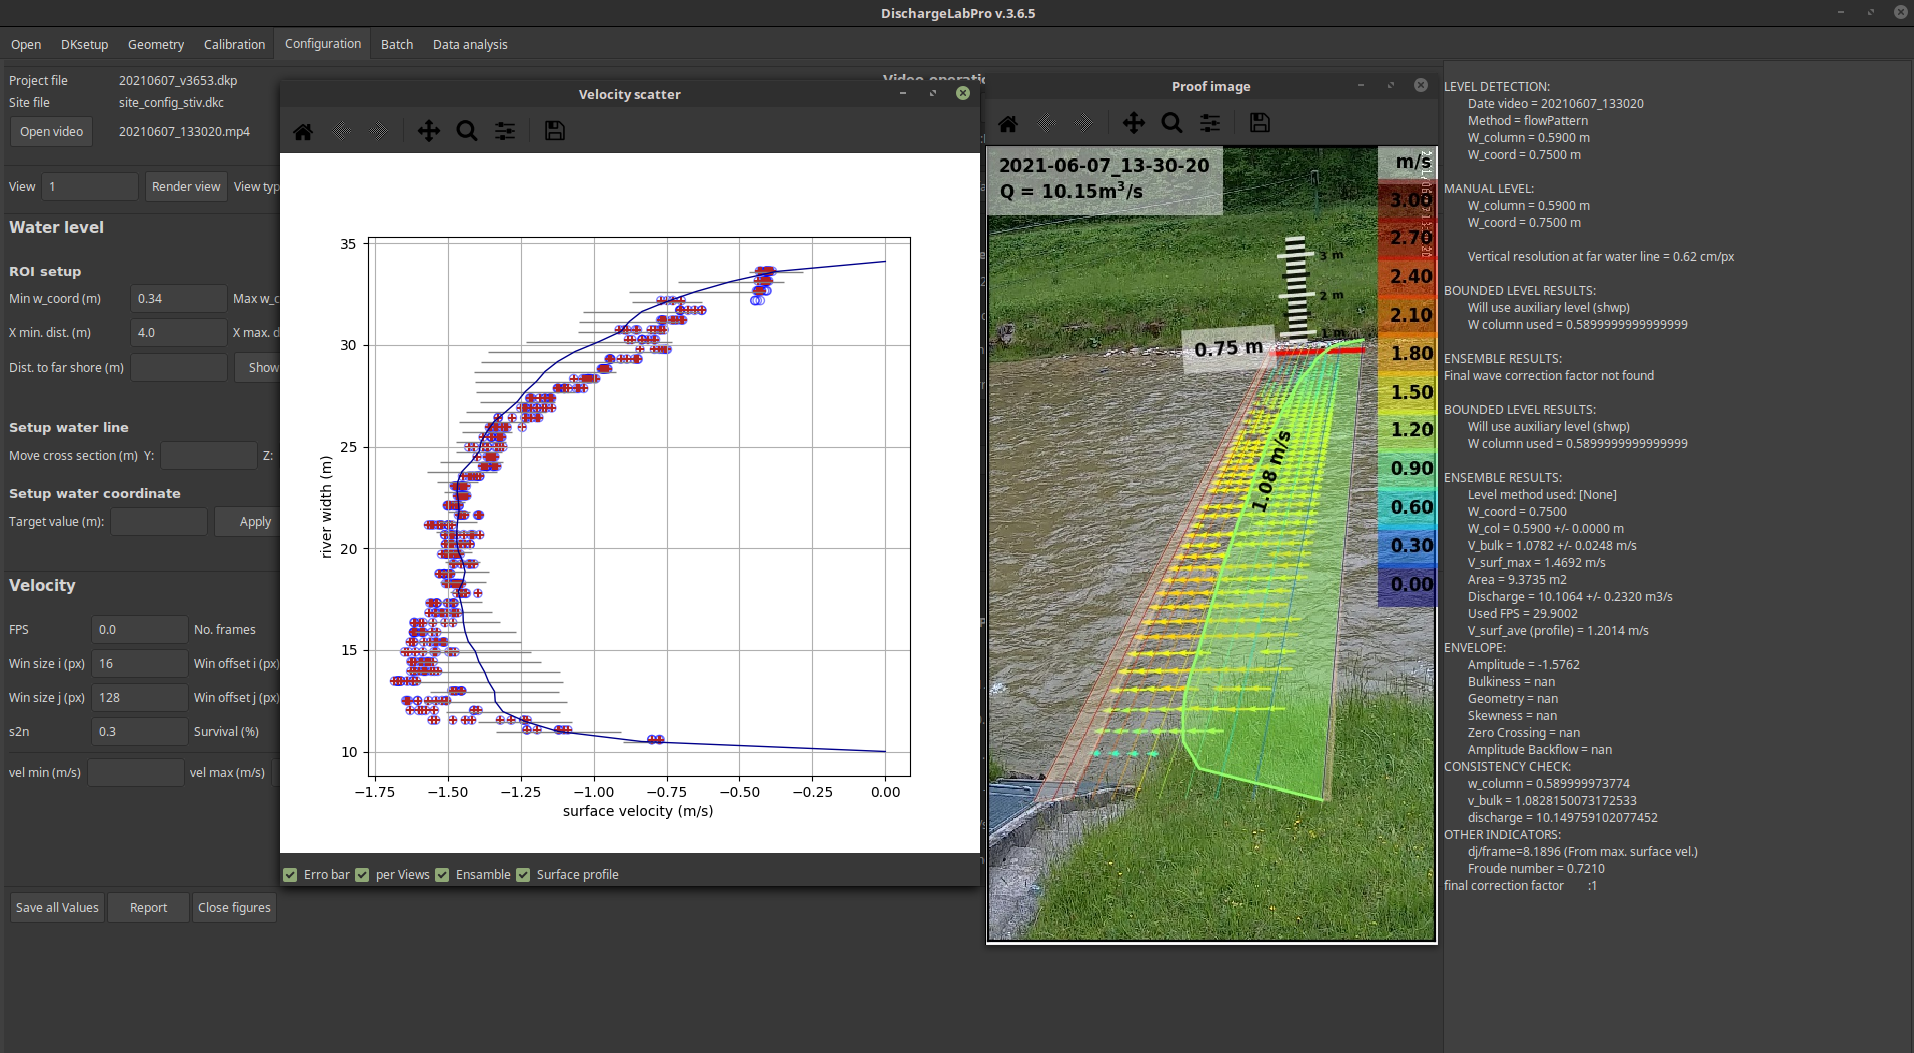Click the Close figures button
Screen dimensions: 1914x1053
point(234,907)
